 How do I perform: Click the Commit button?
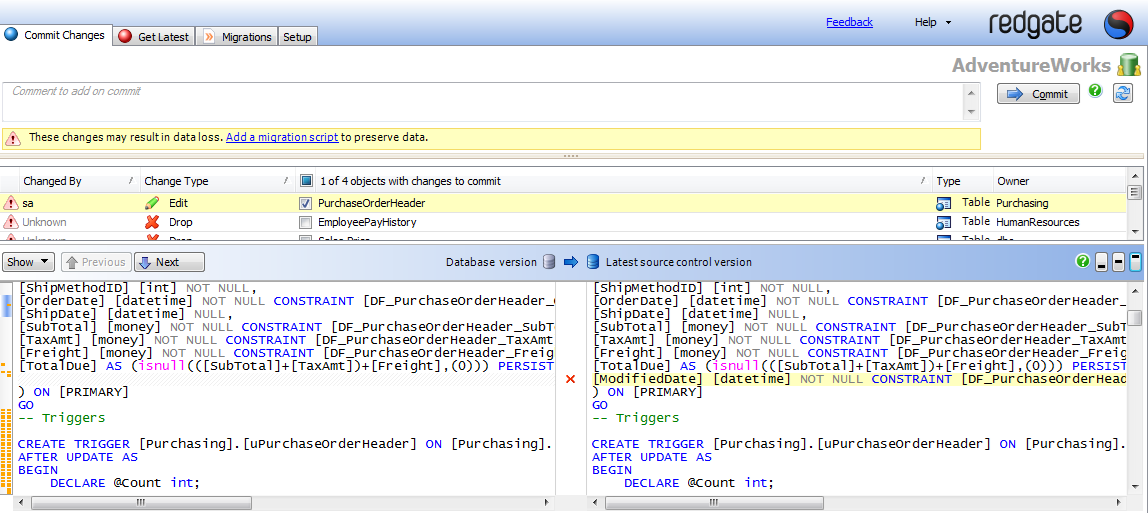[x=1038, y=94]
